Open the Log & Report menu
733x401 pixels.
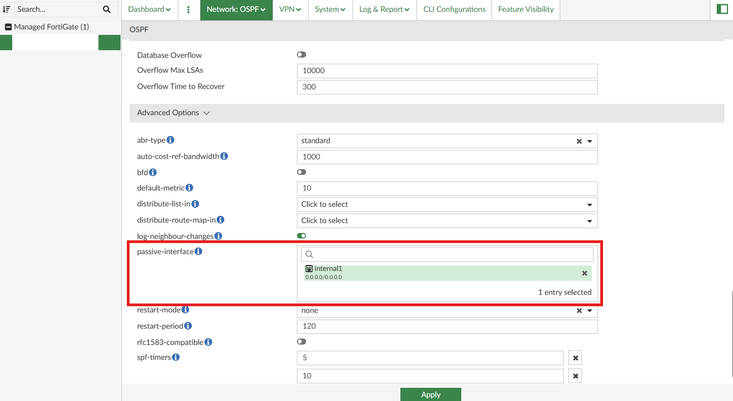384,9
